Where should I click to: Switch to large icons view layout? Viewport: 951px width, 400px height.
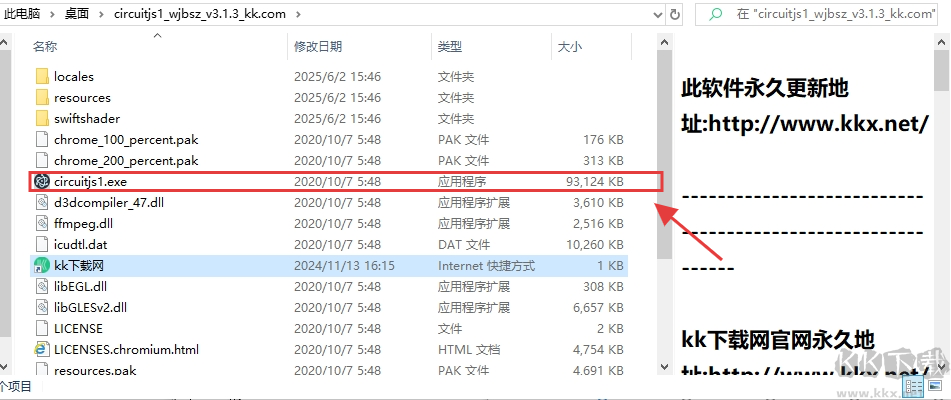coord(934,386)
